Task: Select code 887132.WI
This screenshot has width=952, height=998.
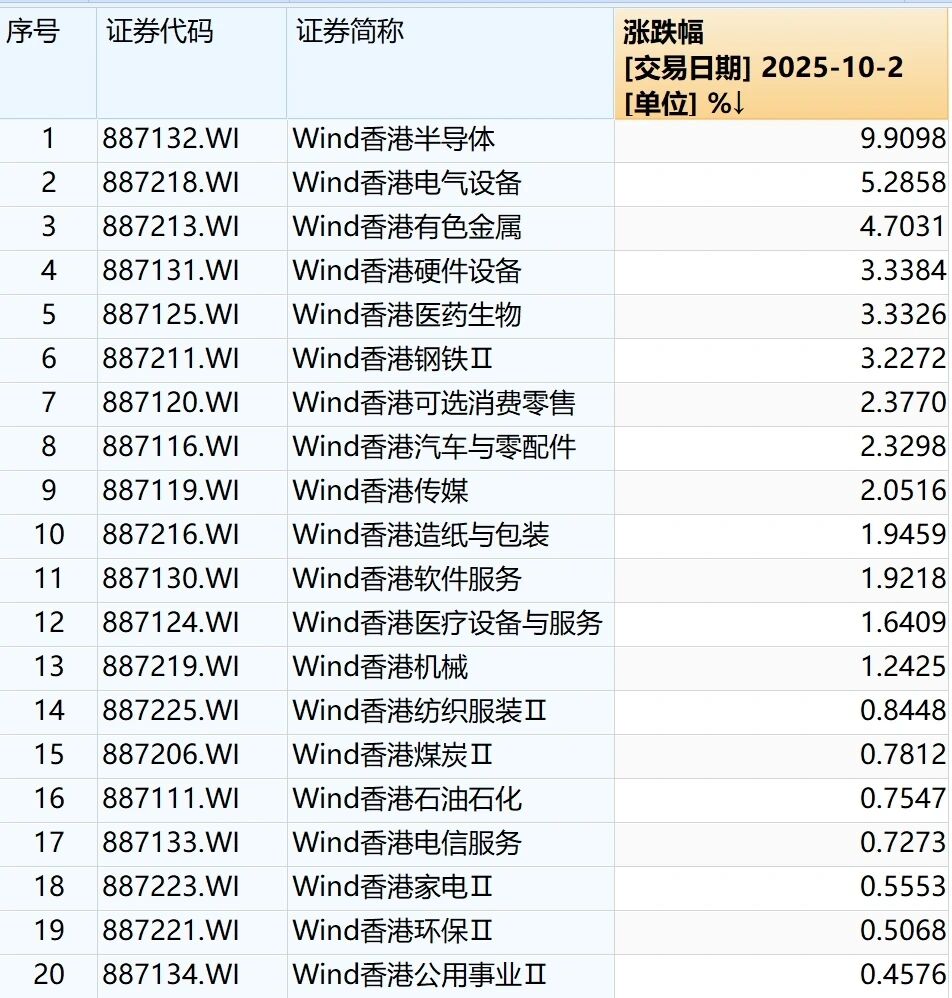Action: (171, 139)
